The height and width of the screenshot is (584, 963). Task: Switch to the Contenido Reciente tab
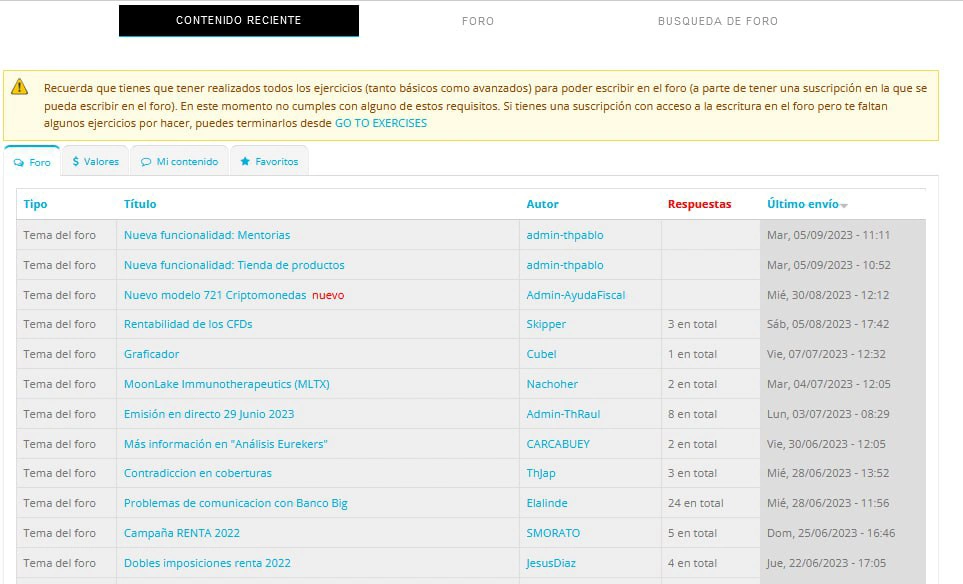click(238, 21)
